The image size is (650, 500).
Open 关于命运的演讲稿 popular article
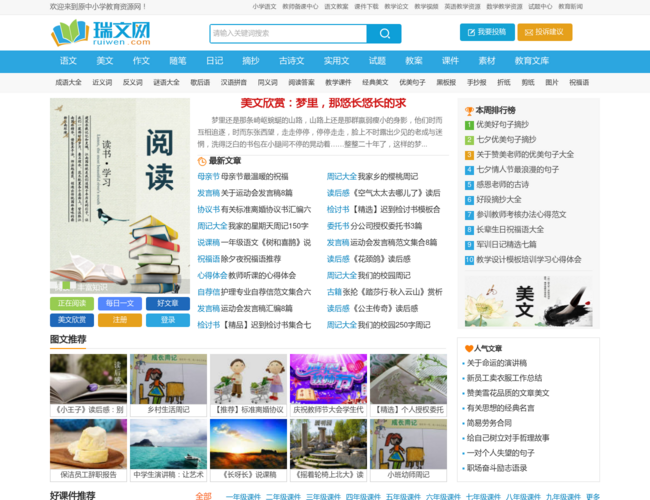(x=497, y=363)
